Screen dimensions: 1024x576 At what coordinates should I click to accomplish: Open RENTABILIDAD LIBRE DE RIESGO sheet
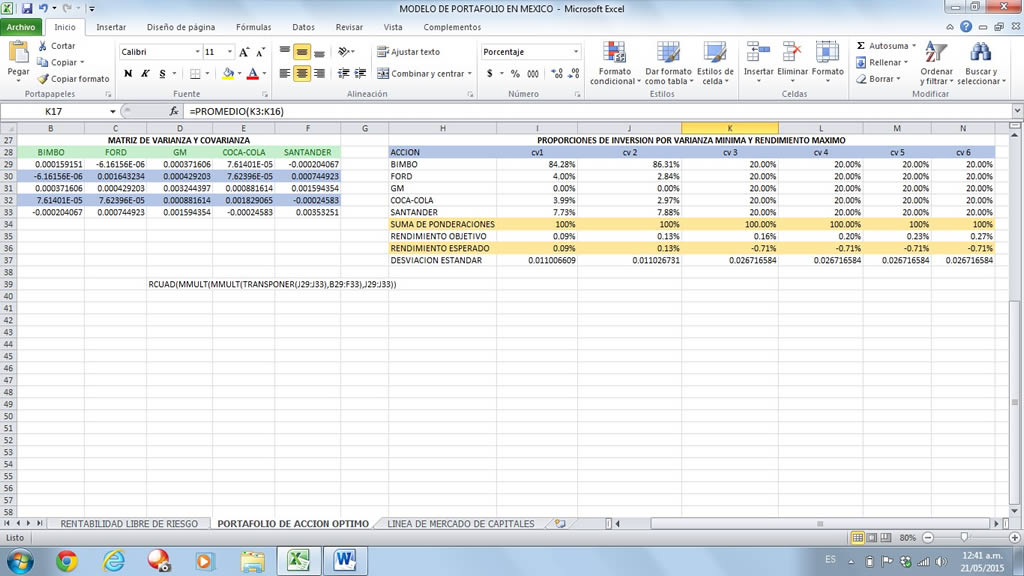[x=129, y=524]
